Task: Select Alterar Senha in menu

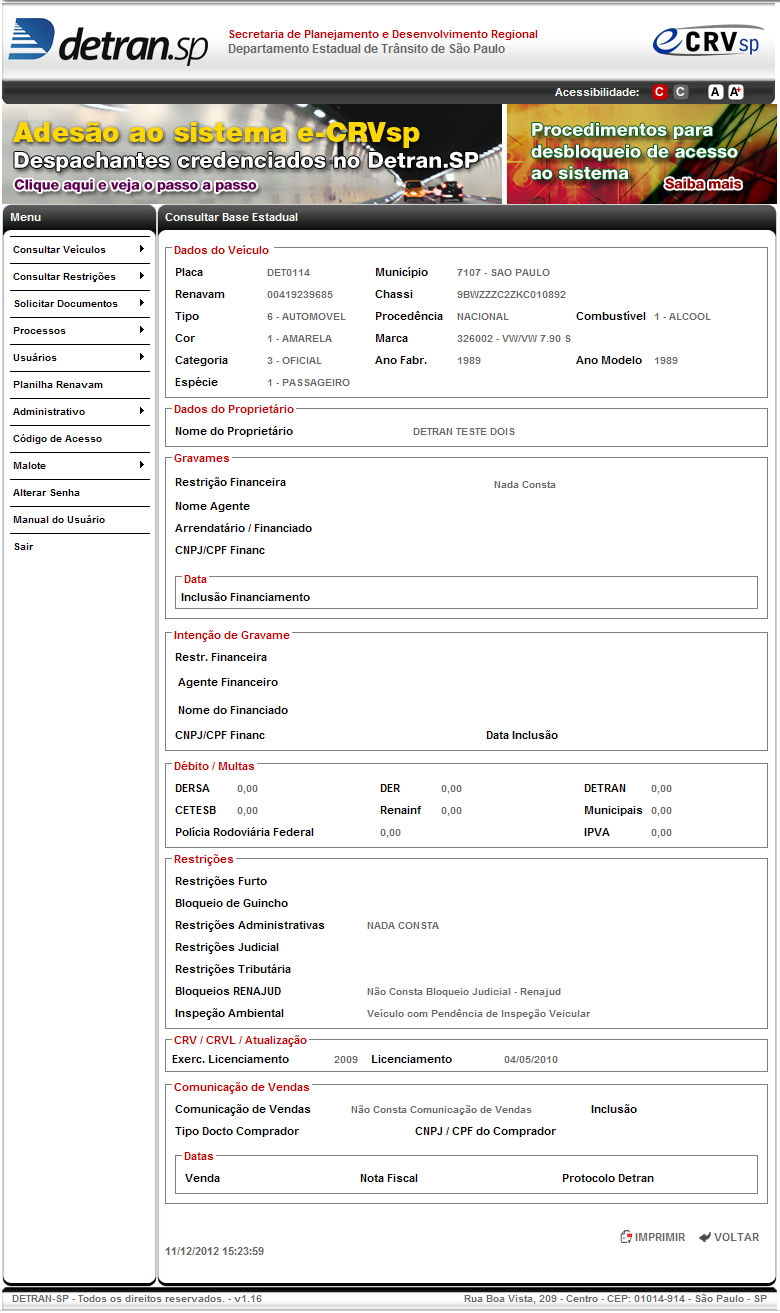Action: pyautogui.click(x=79, y=493)
